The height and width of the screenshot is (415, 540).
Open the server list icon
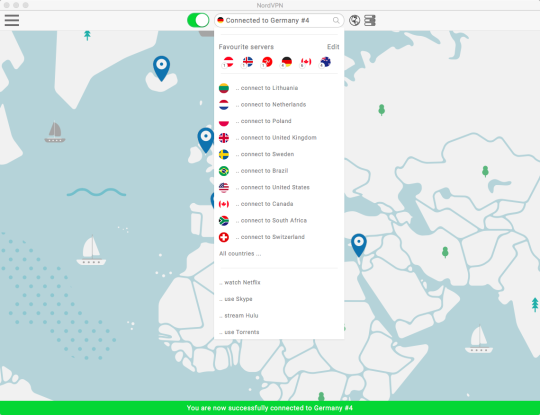(x=370, y=21)
